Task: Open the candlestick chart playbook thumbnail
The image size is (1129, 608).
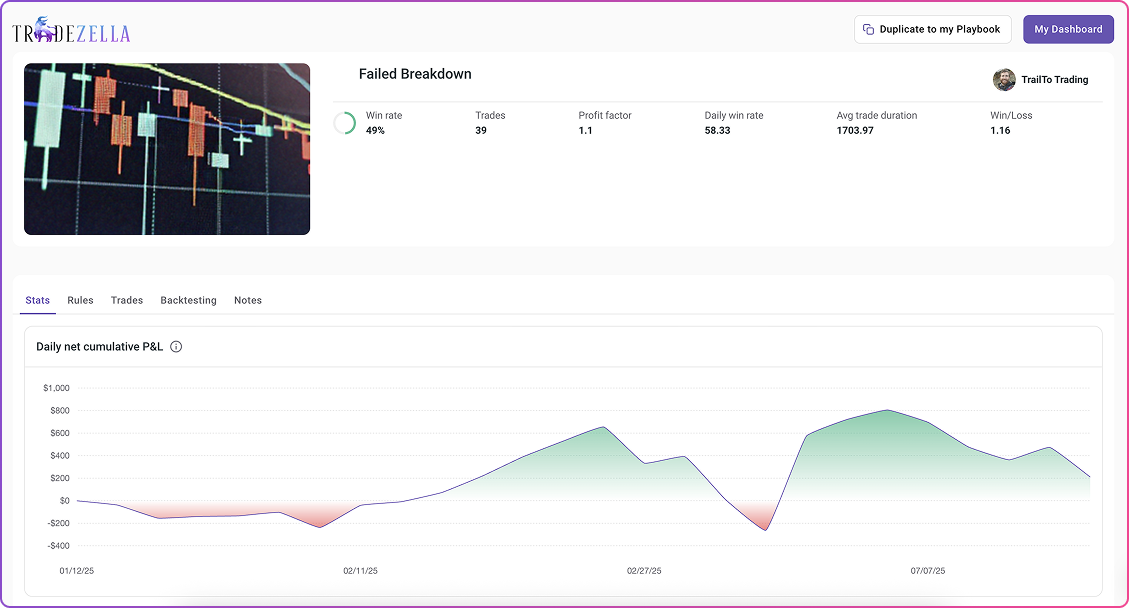Action: pos(167,149)
